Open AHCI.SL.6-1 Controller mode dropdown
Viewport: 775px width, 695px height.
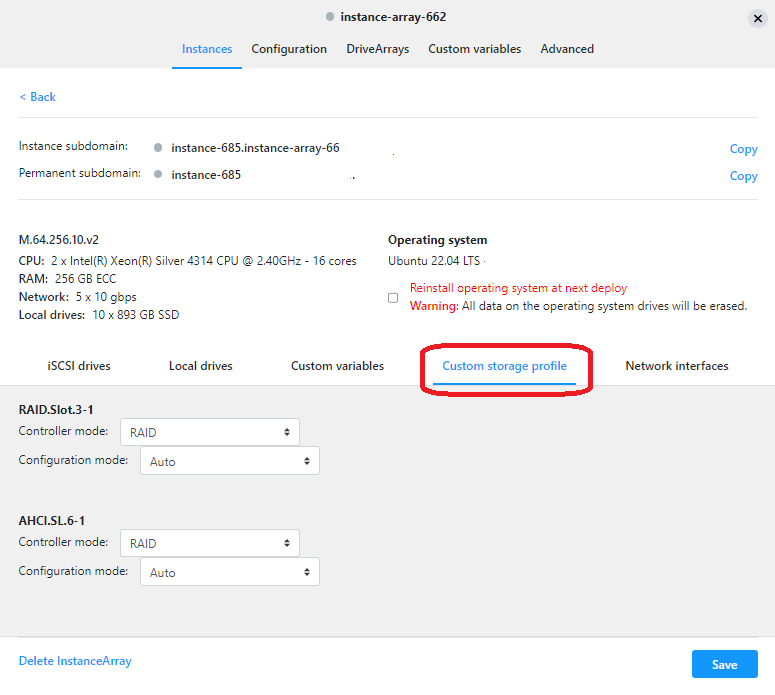click(x=209, y=543)
